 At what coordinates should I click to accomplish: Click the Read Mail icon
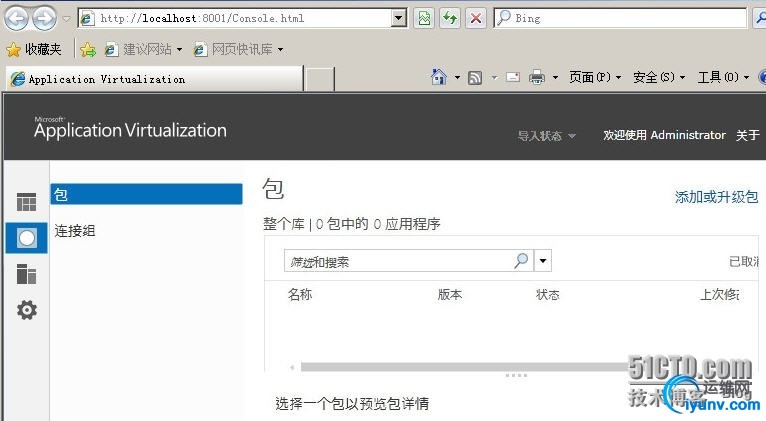tap(512, 77)
